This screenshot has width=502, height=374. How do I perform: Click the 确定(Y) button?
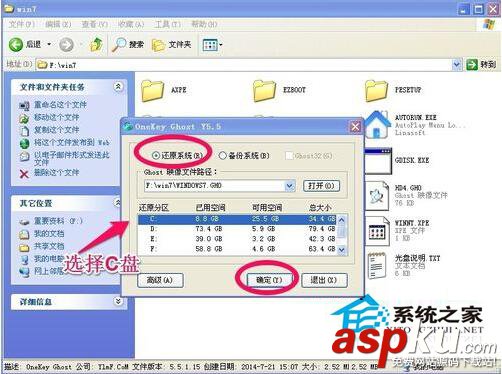269,280
